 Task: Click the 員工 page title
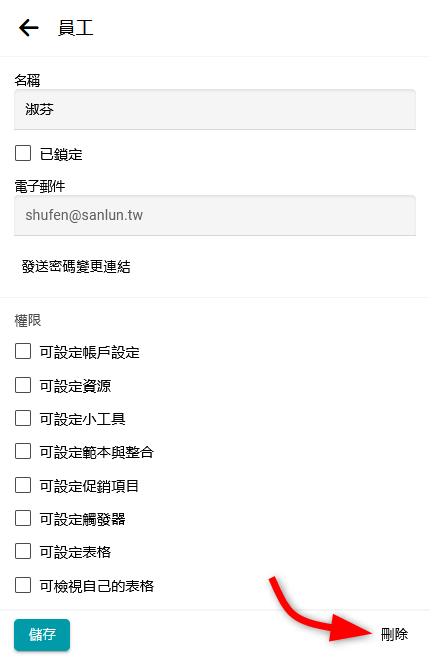(x=75, y=28)
